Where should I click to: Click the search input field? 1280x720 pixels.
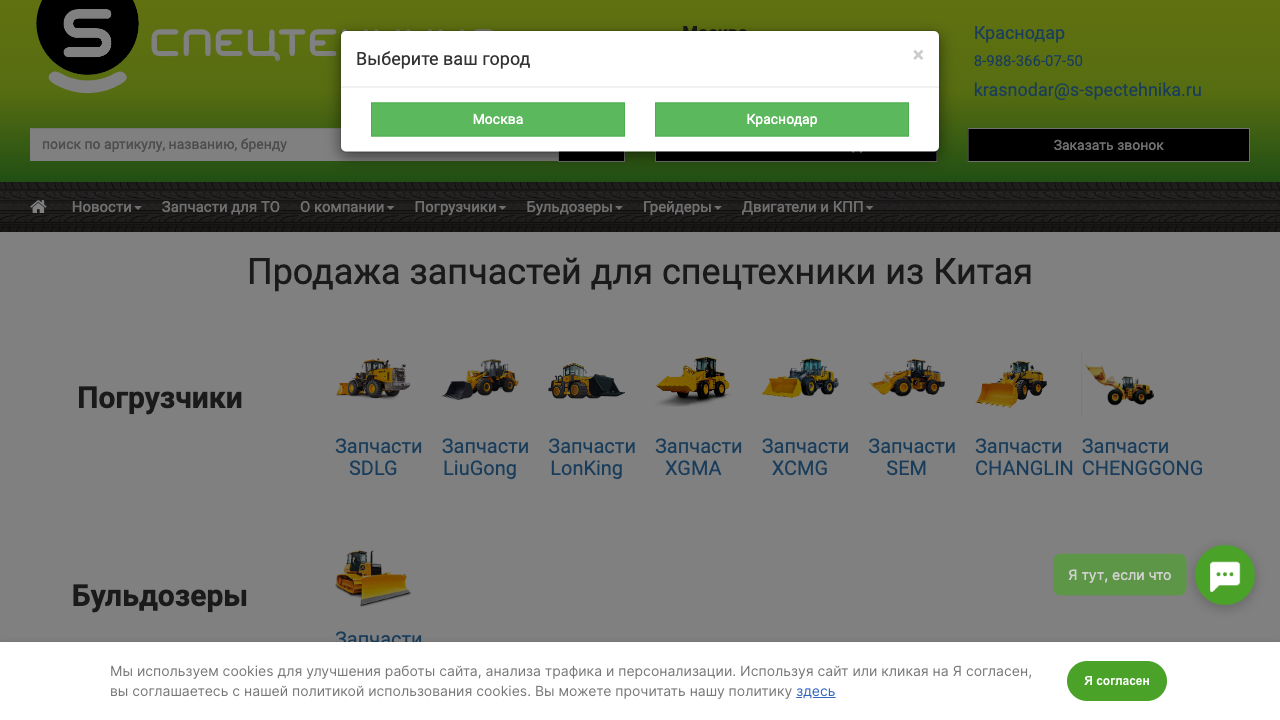[294, 145]
